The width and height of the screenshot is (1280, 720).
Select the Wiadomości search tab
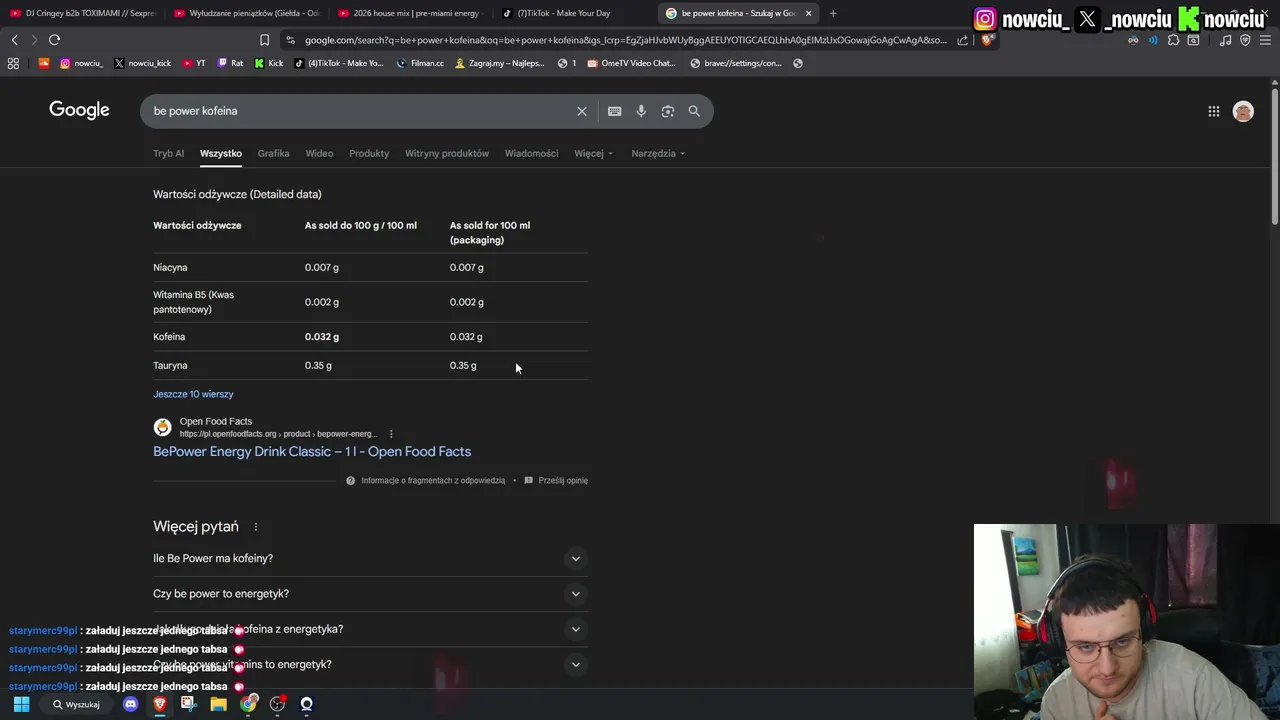531,154
